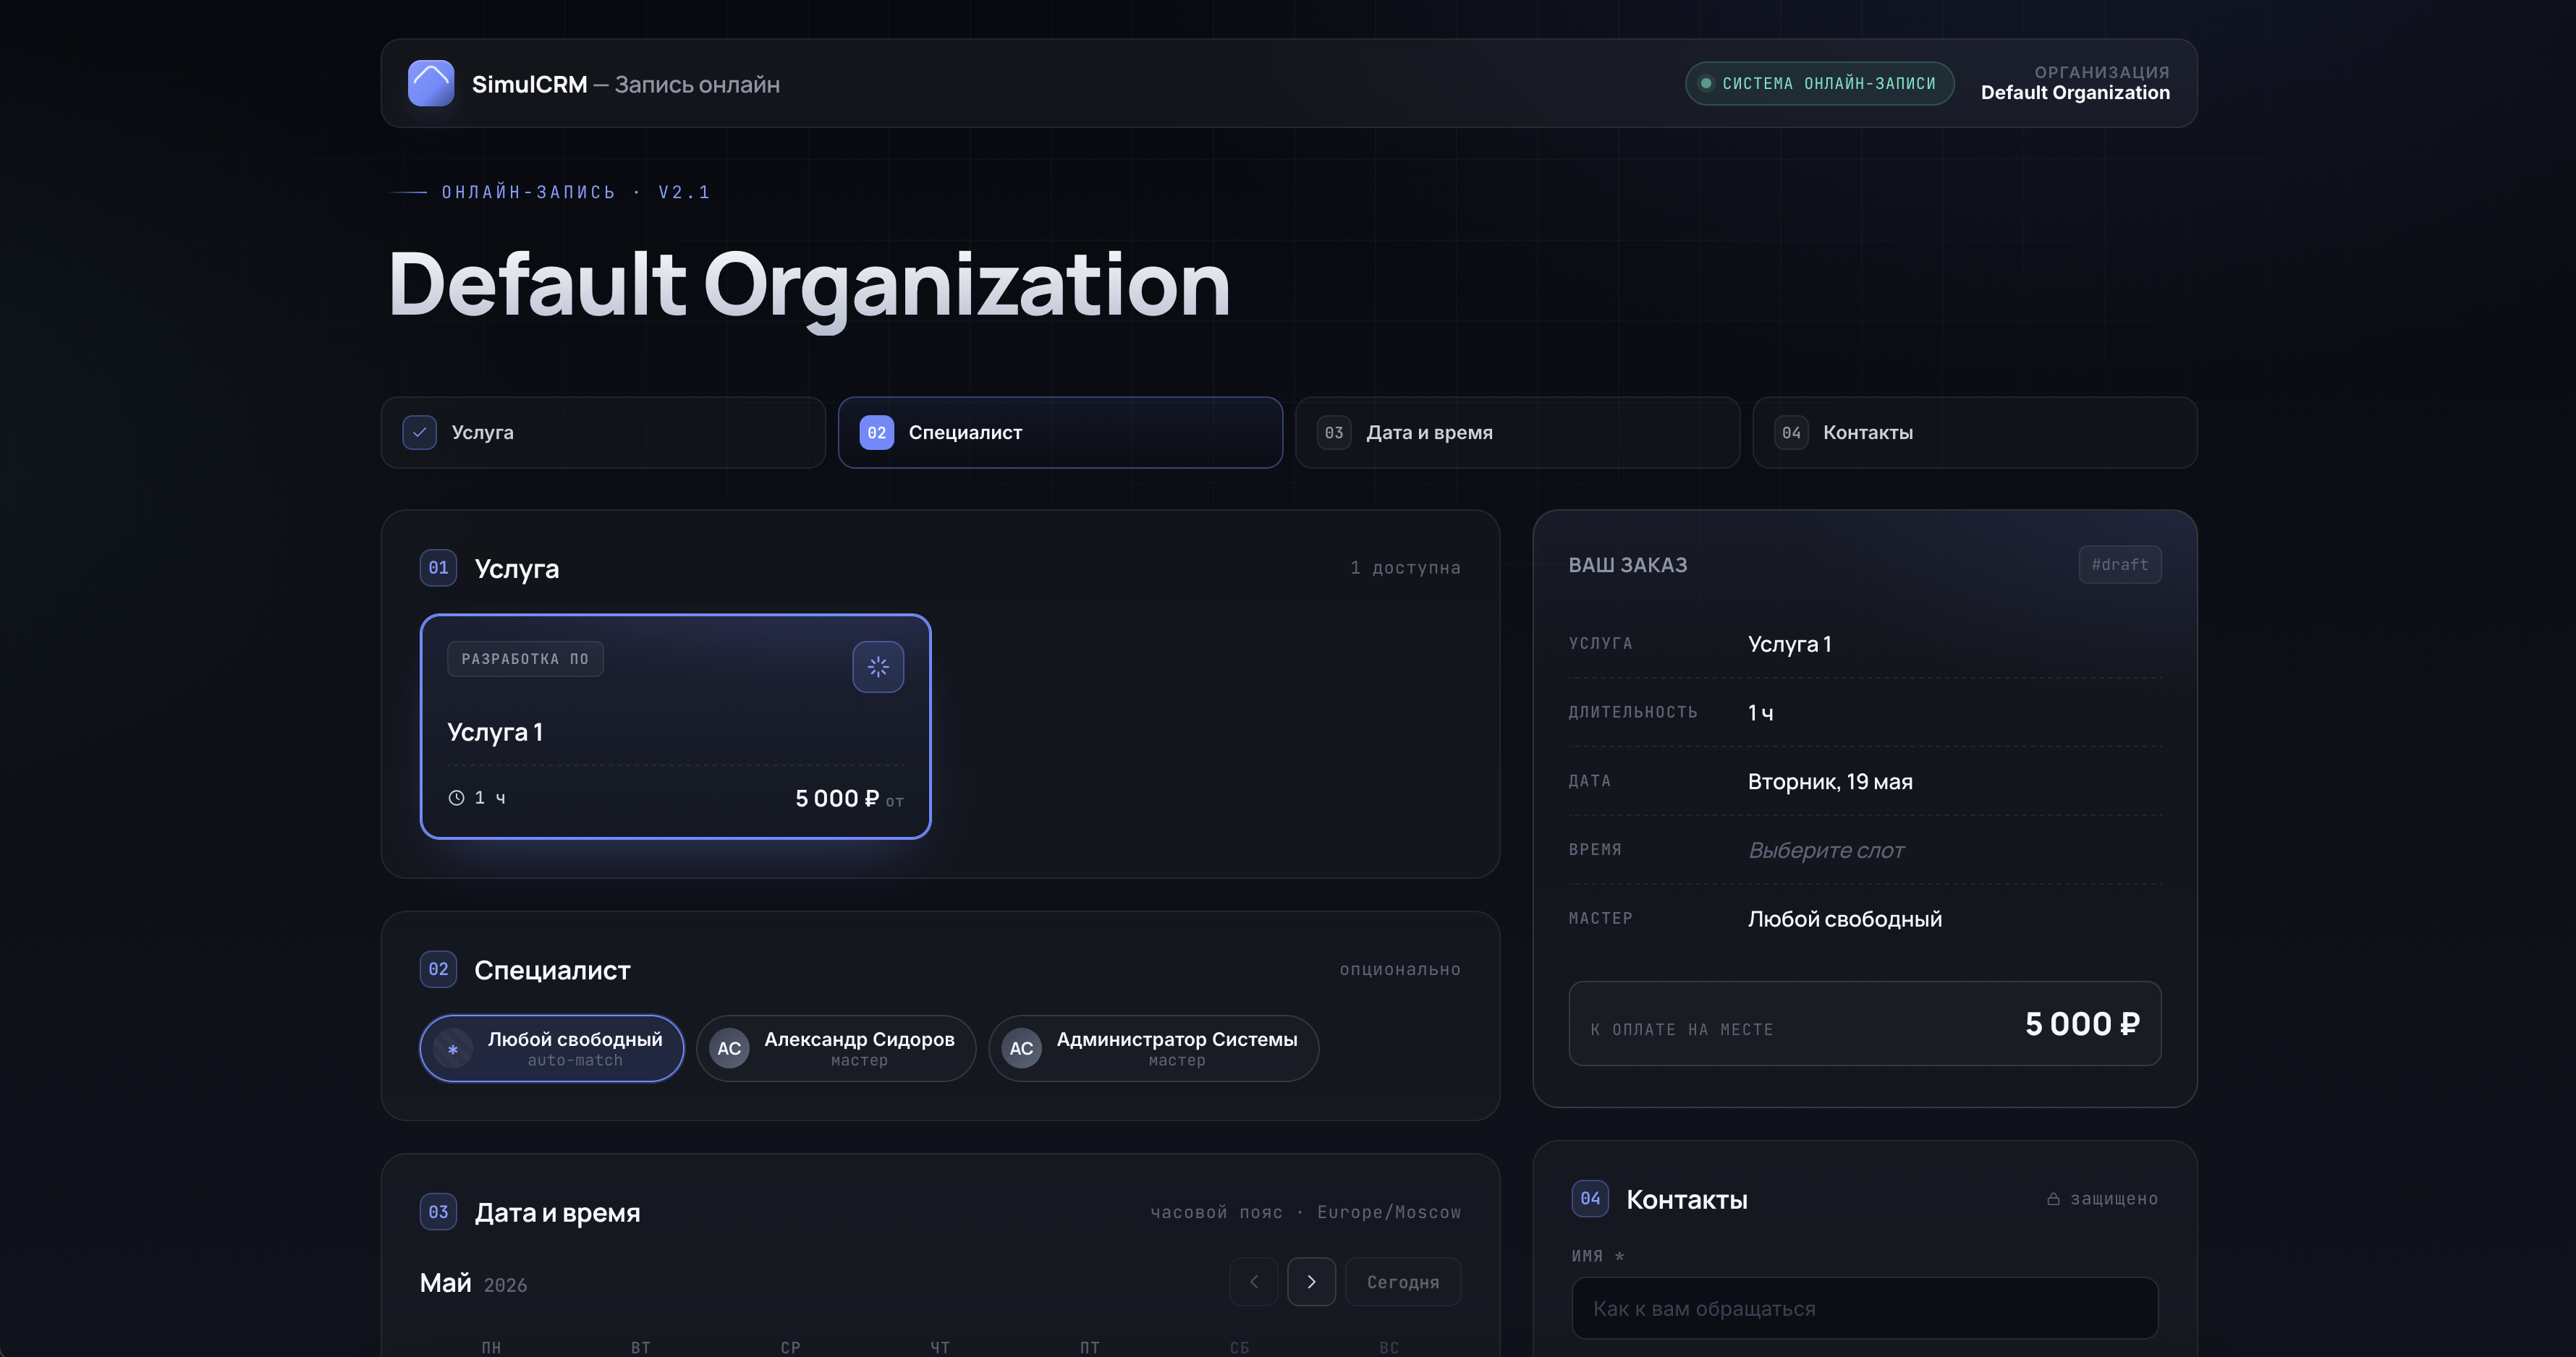Click the clock icon next to 1 ч
Viewport: 2576px width, 1357px height.
(456, 797)
